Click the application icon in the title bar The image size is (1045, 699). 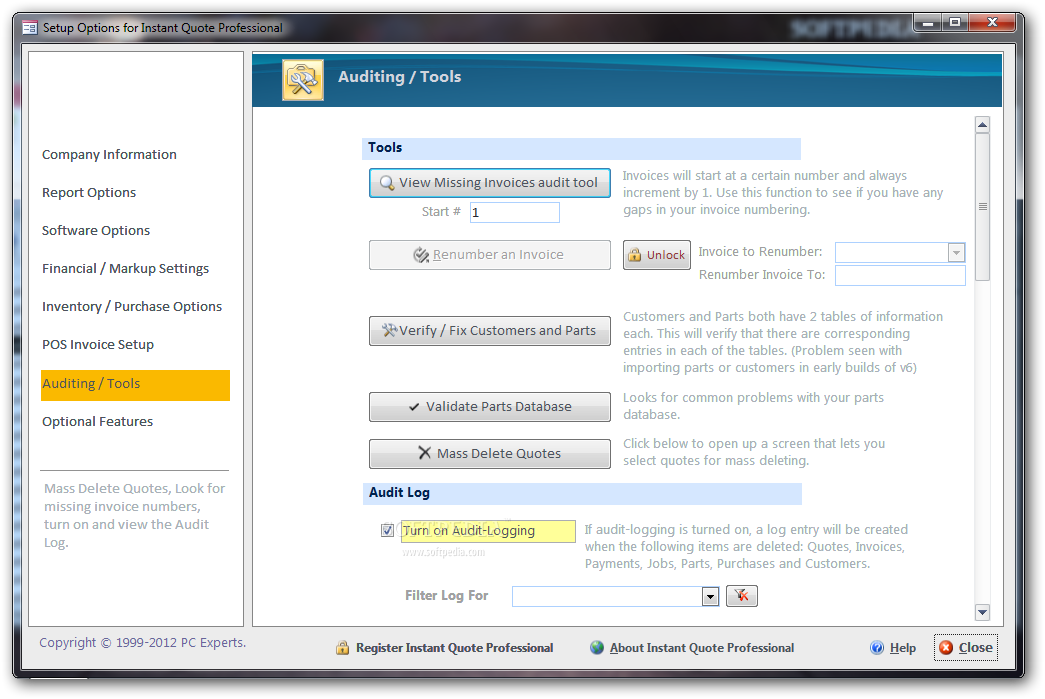(x=29, y=27)
